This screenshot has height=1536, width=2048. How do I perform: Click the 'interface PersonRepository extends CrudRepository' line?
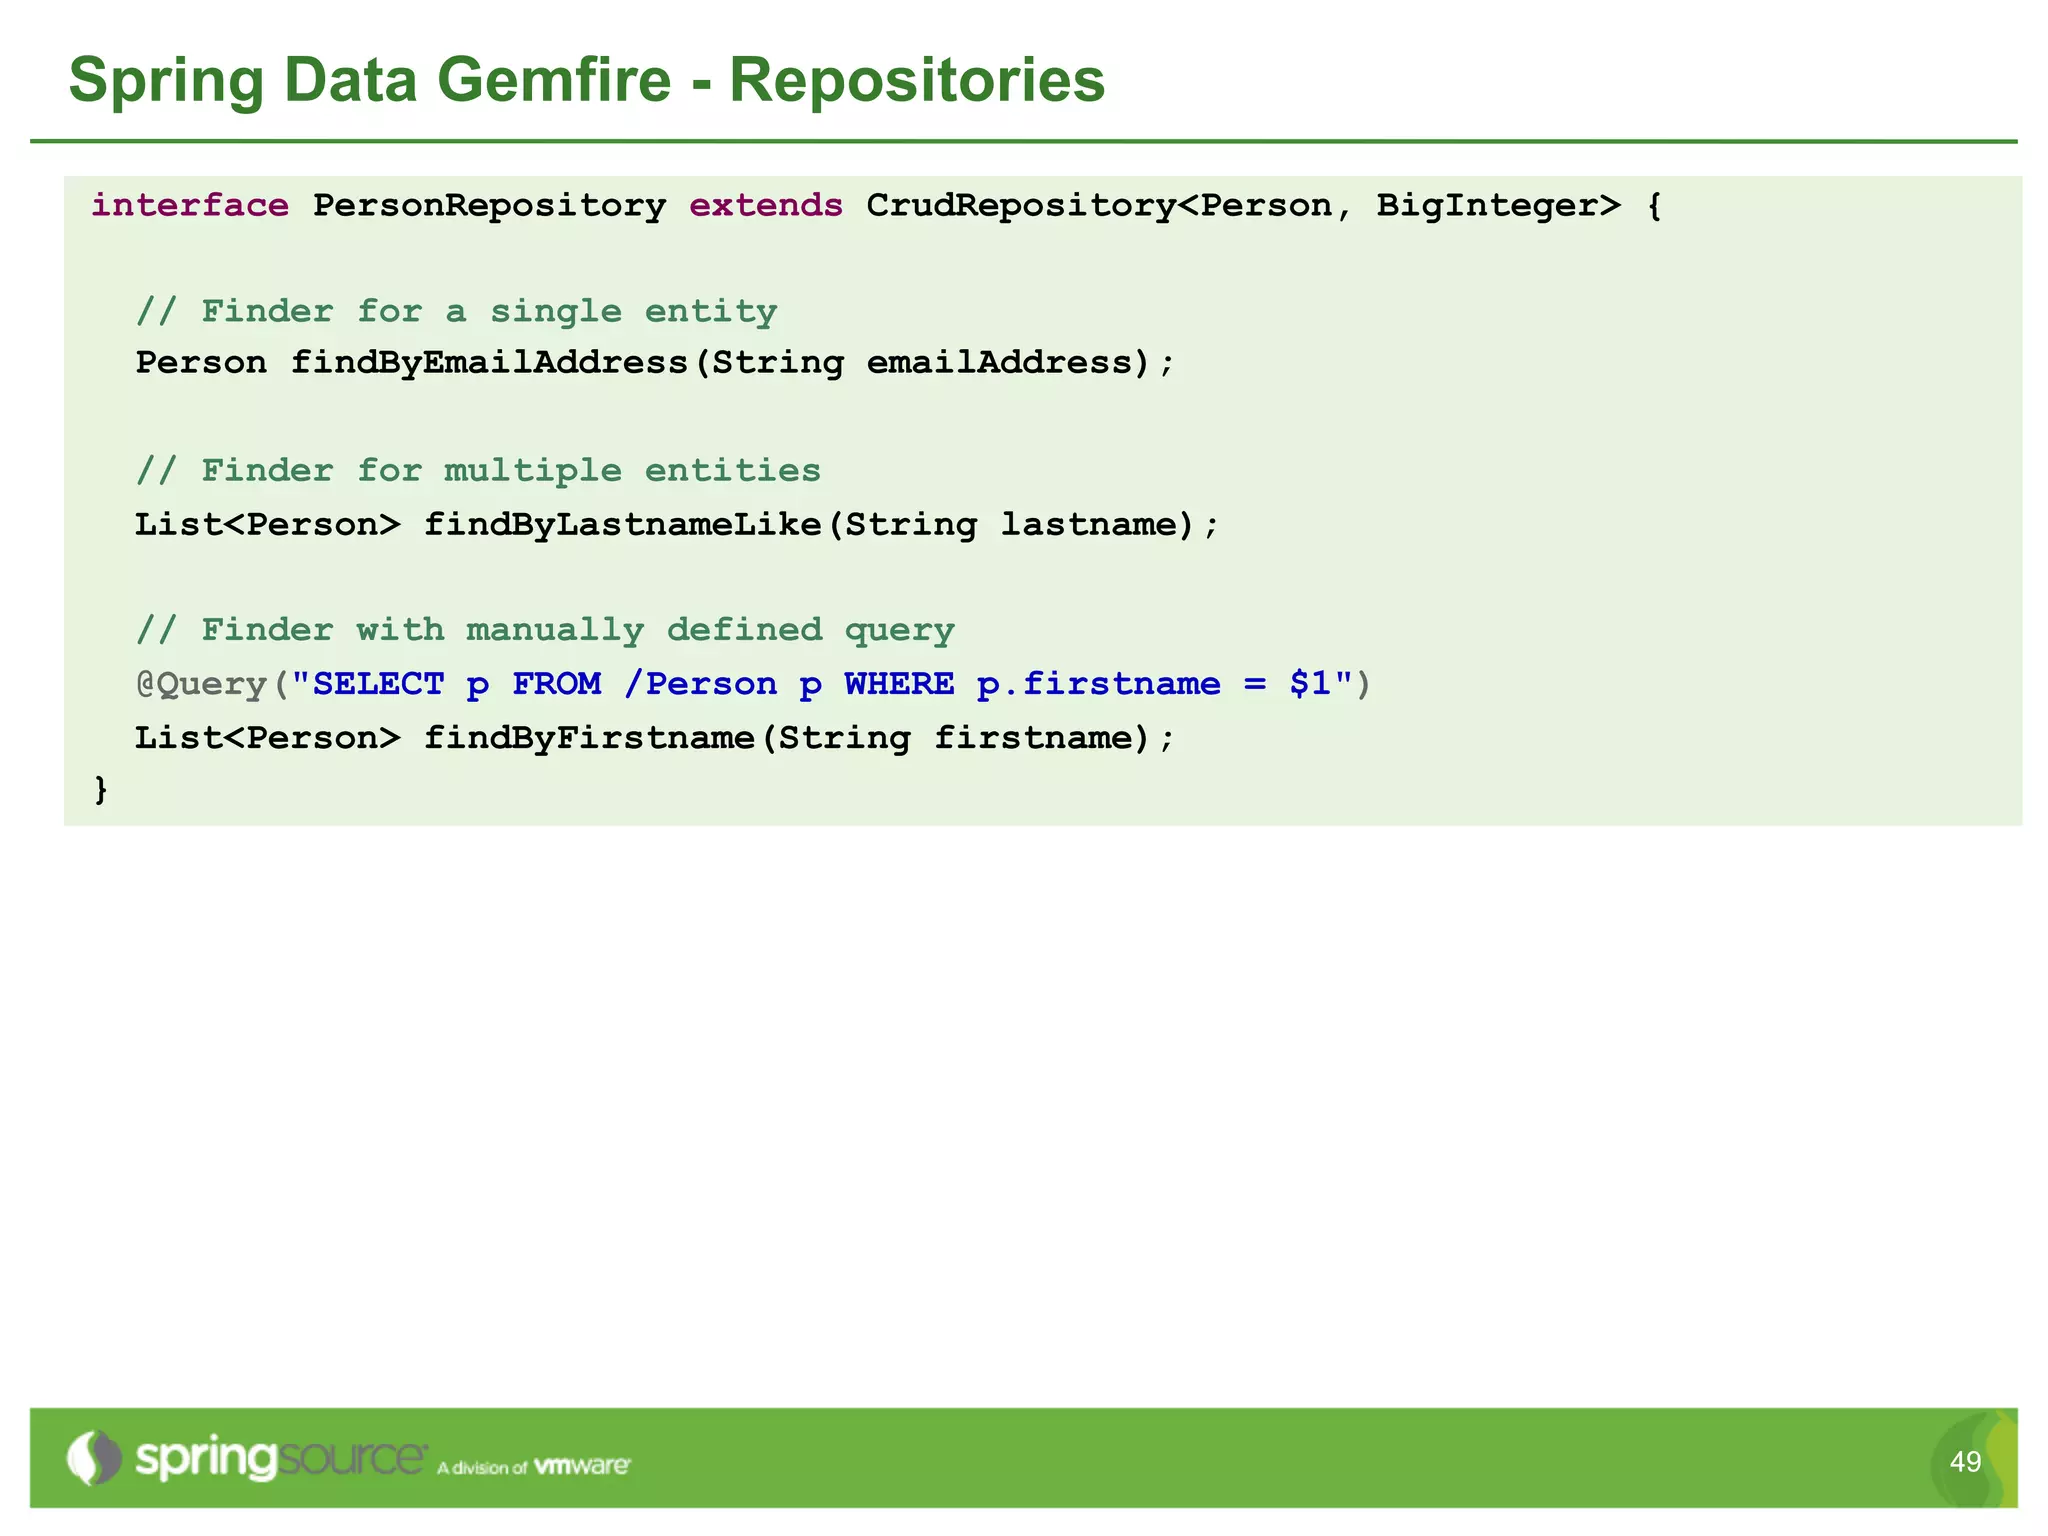point(877,205)
